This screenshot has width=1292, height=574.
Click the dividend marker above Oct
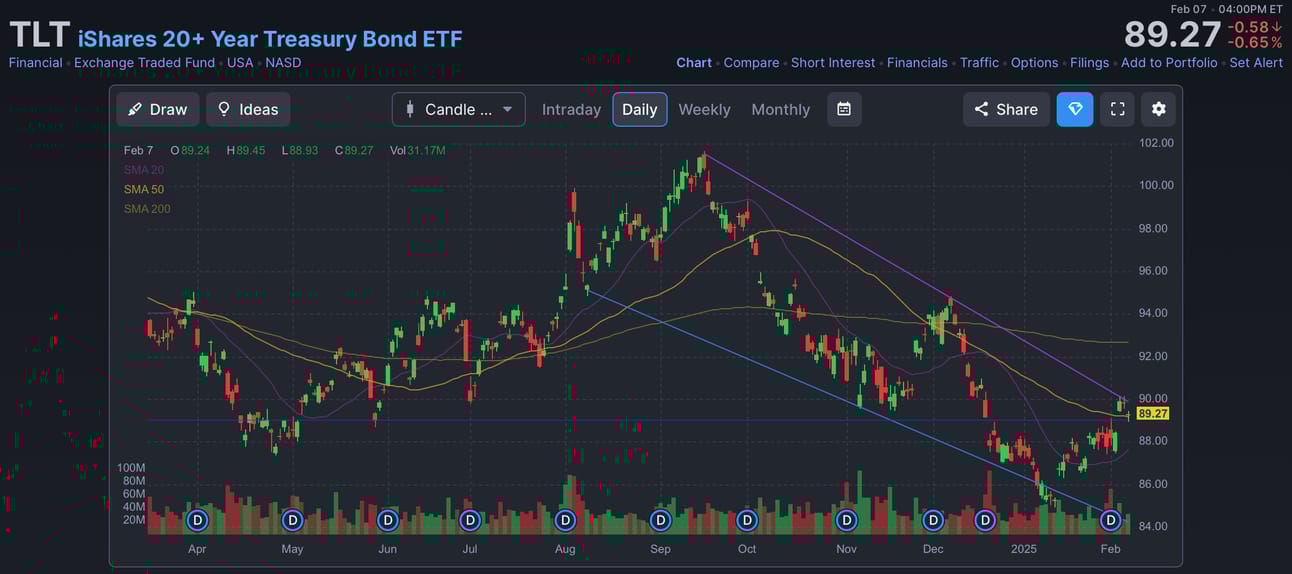pyautogui.click(x=747, y=520)
